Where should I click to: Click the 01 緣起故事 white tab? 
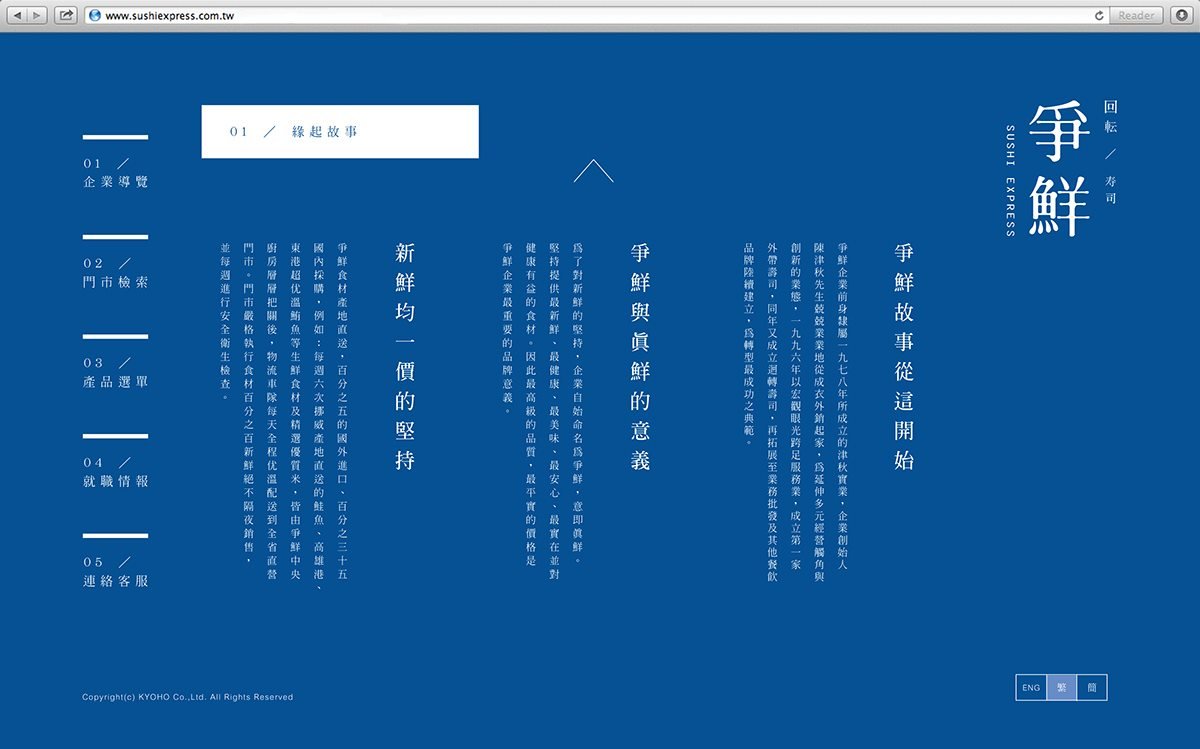click(x=340, y=132)
